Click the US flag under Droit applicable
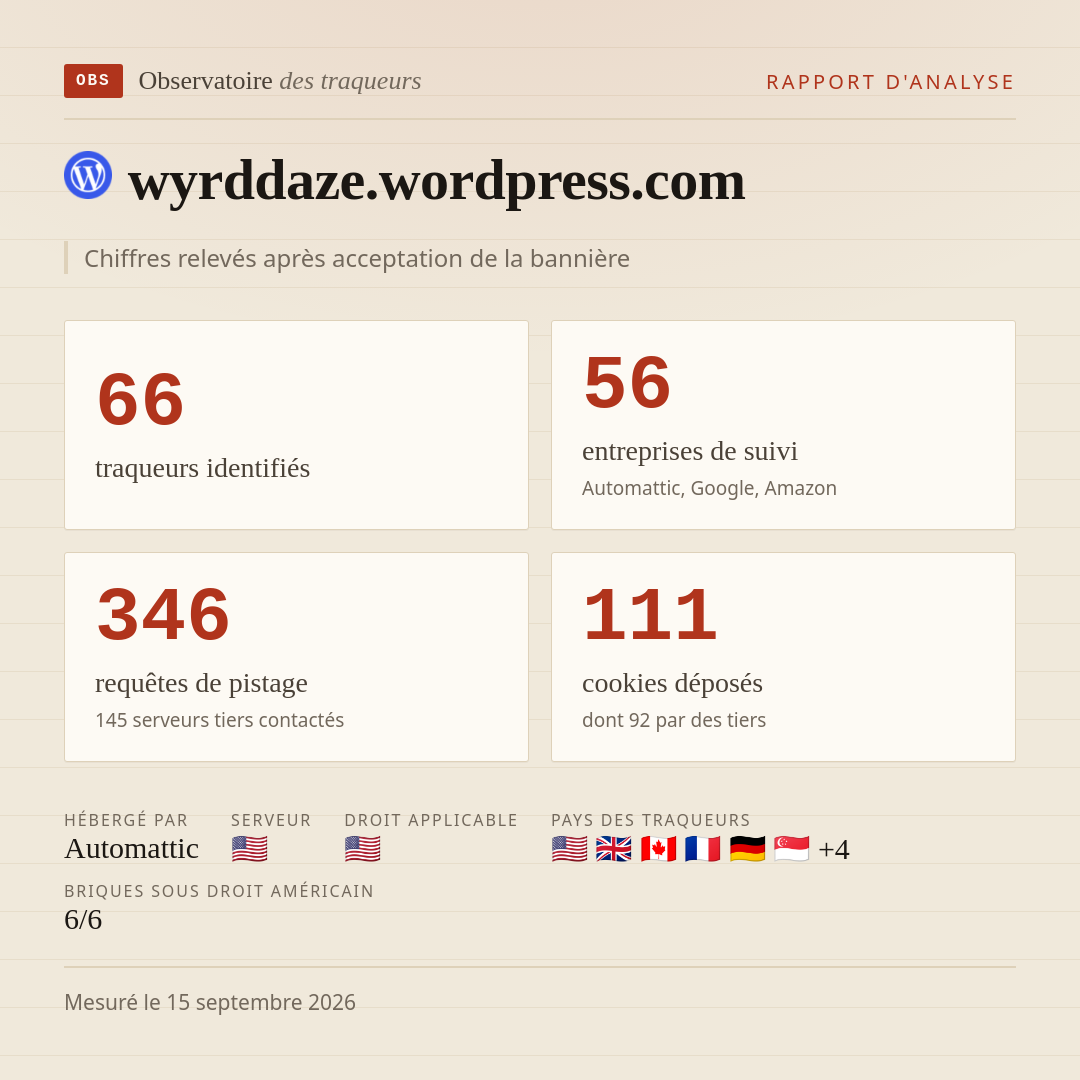The image size is (1080, 1080). point(362,849)
